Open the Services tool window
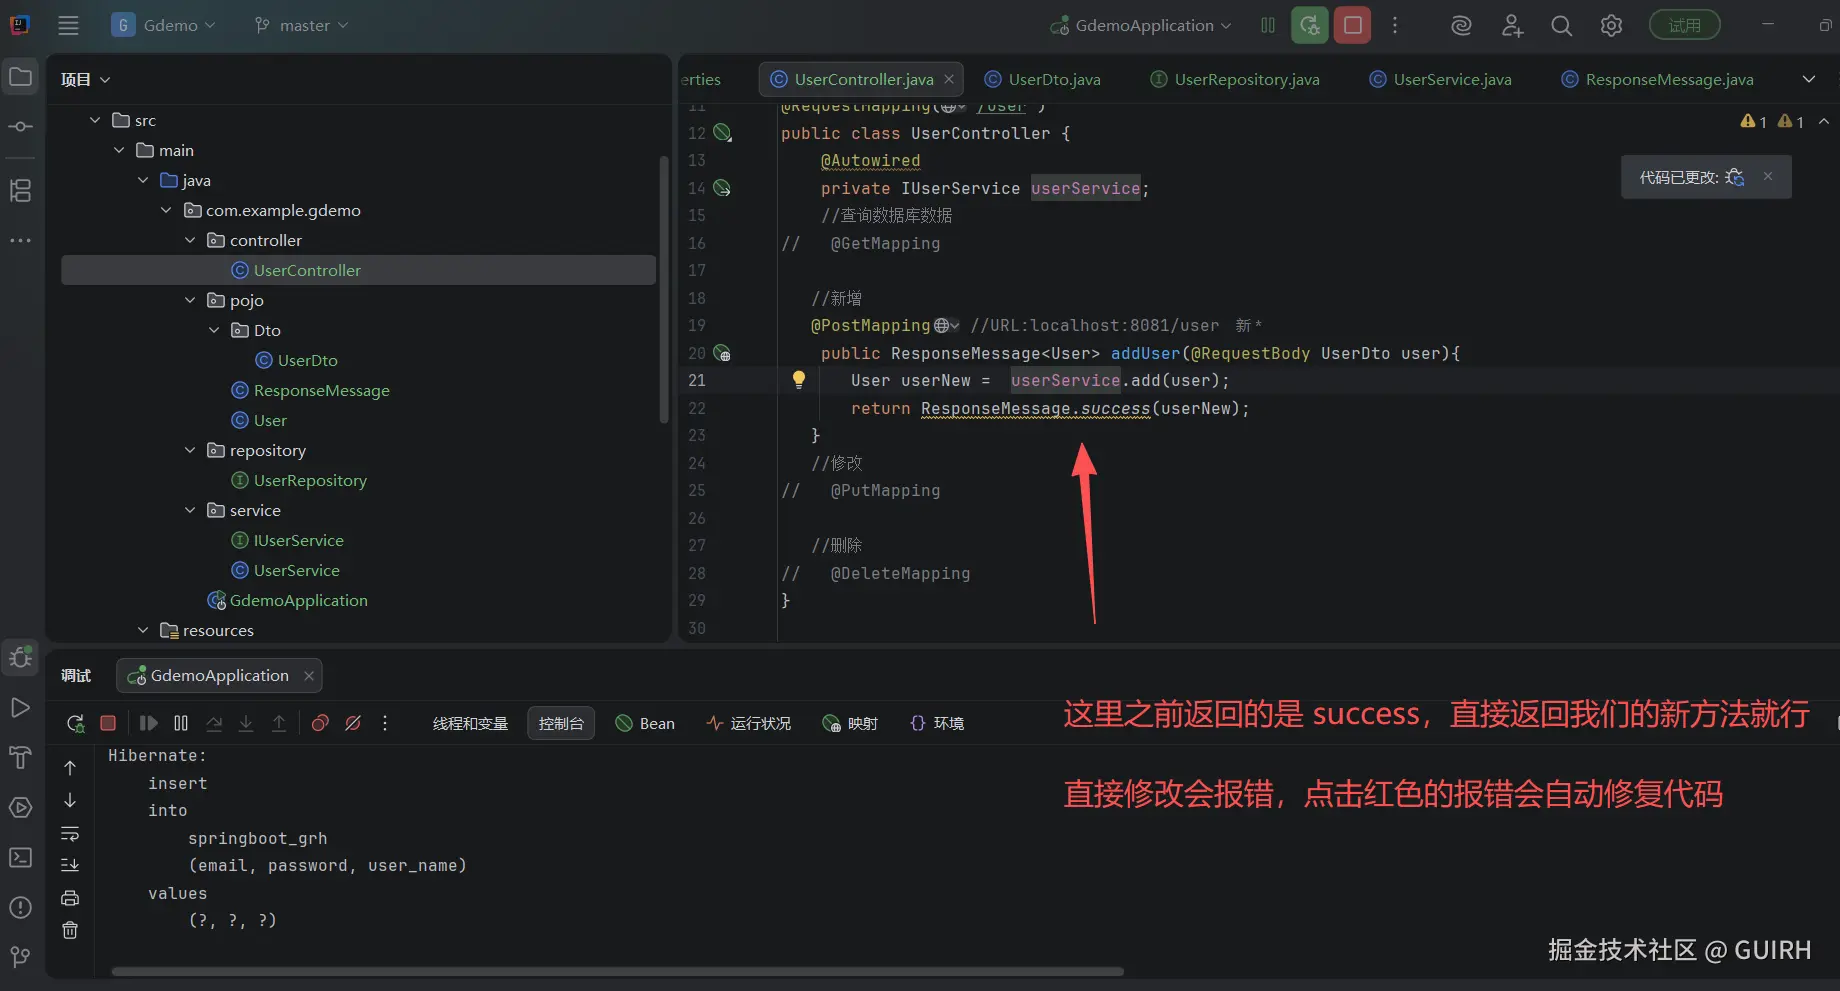 20,807
